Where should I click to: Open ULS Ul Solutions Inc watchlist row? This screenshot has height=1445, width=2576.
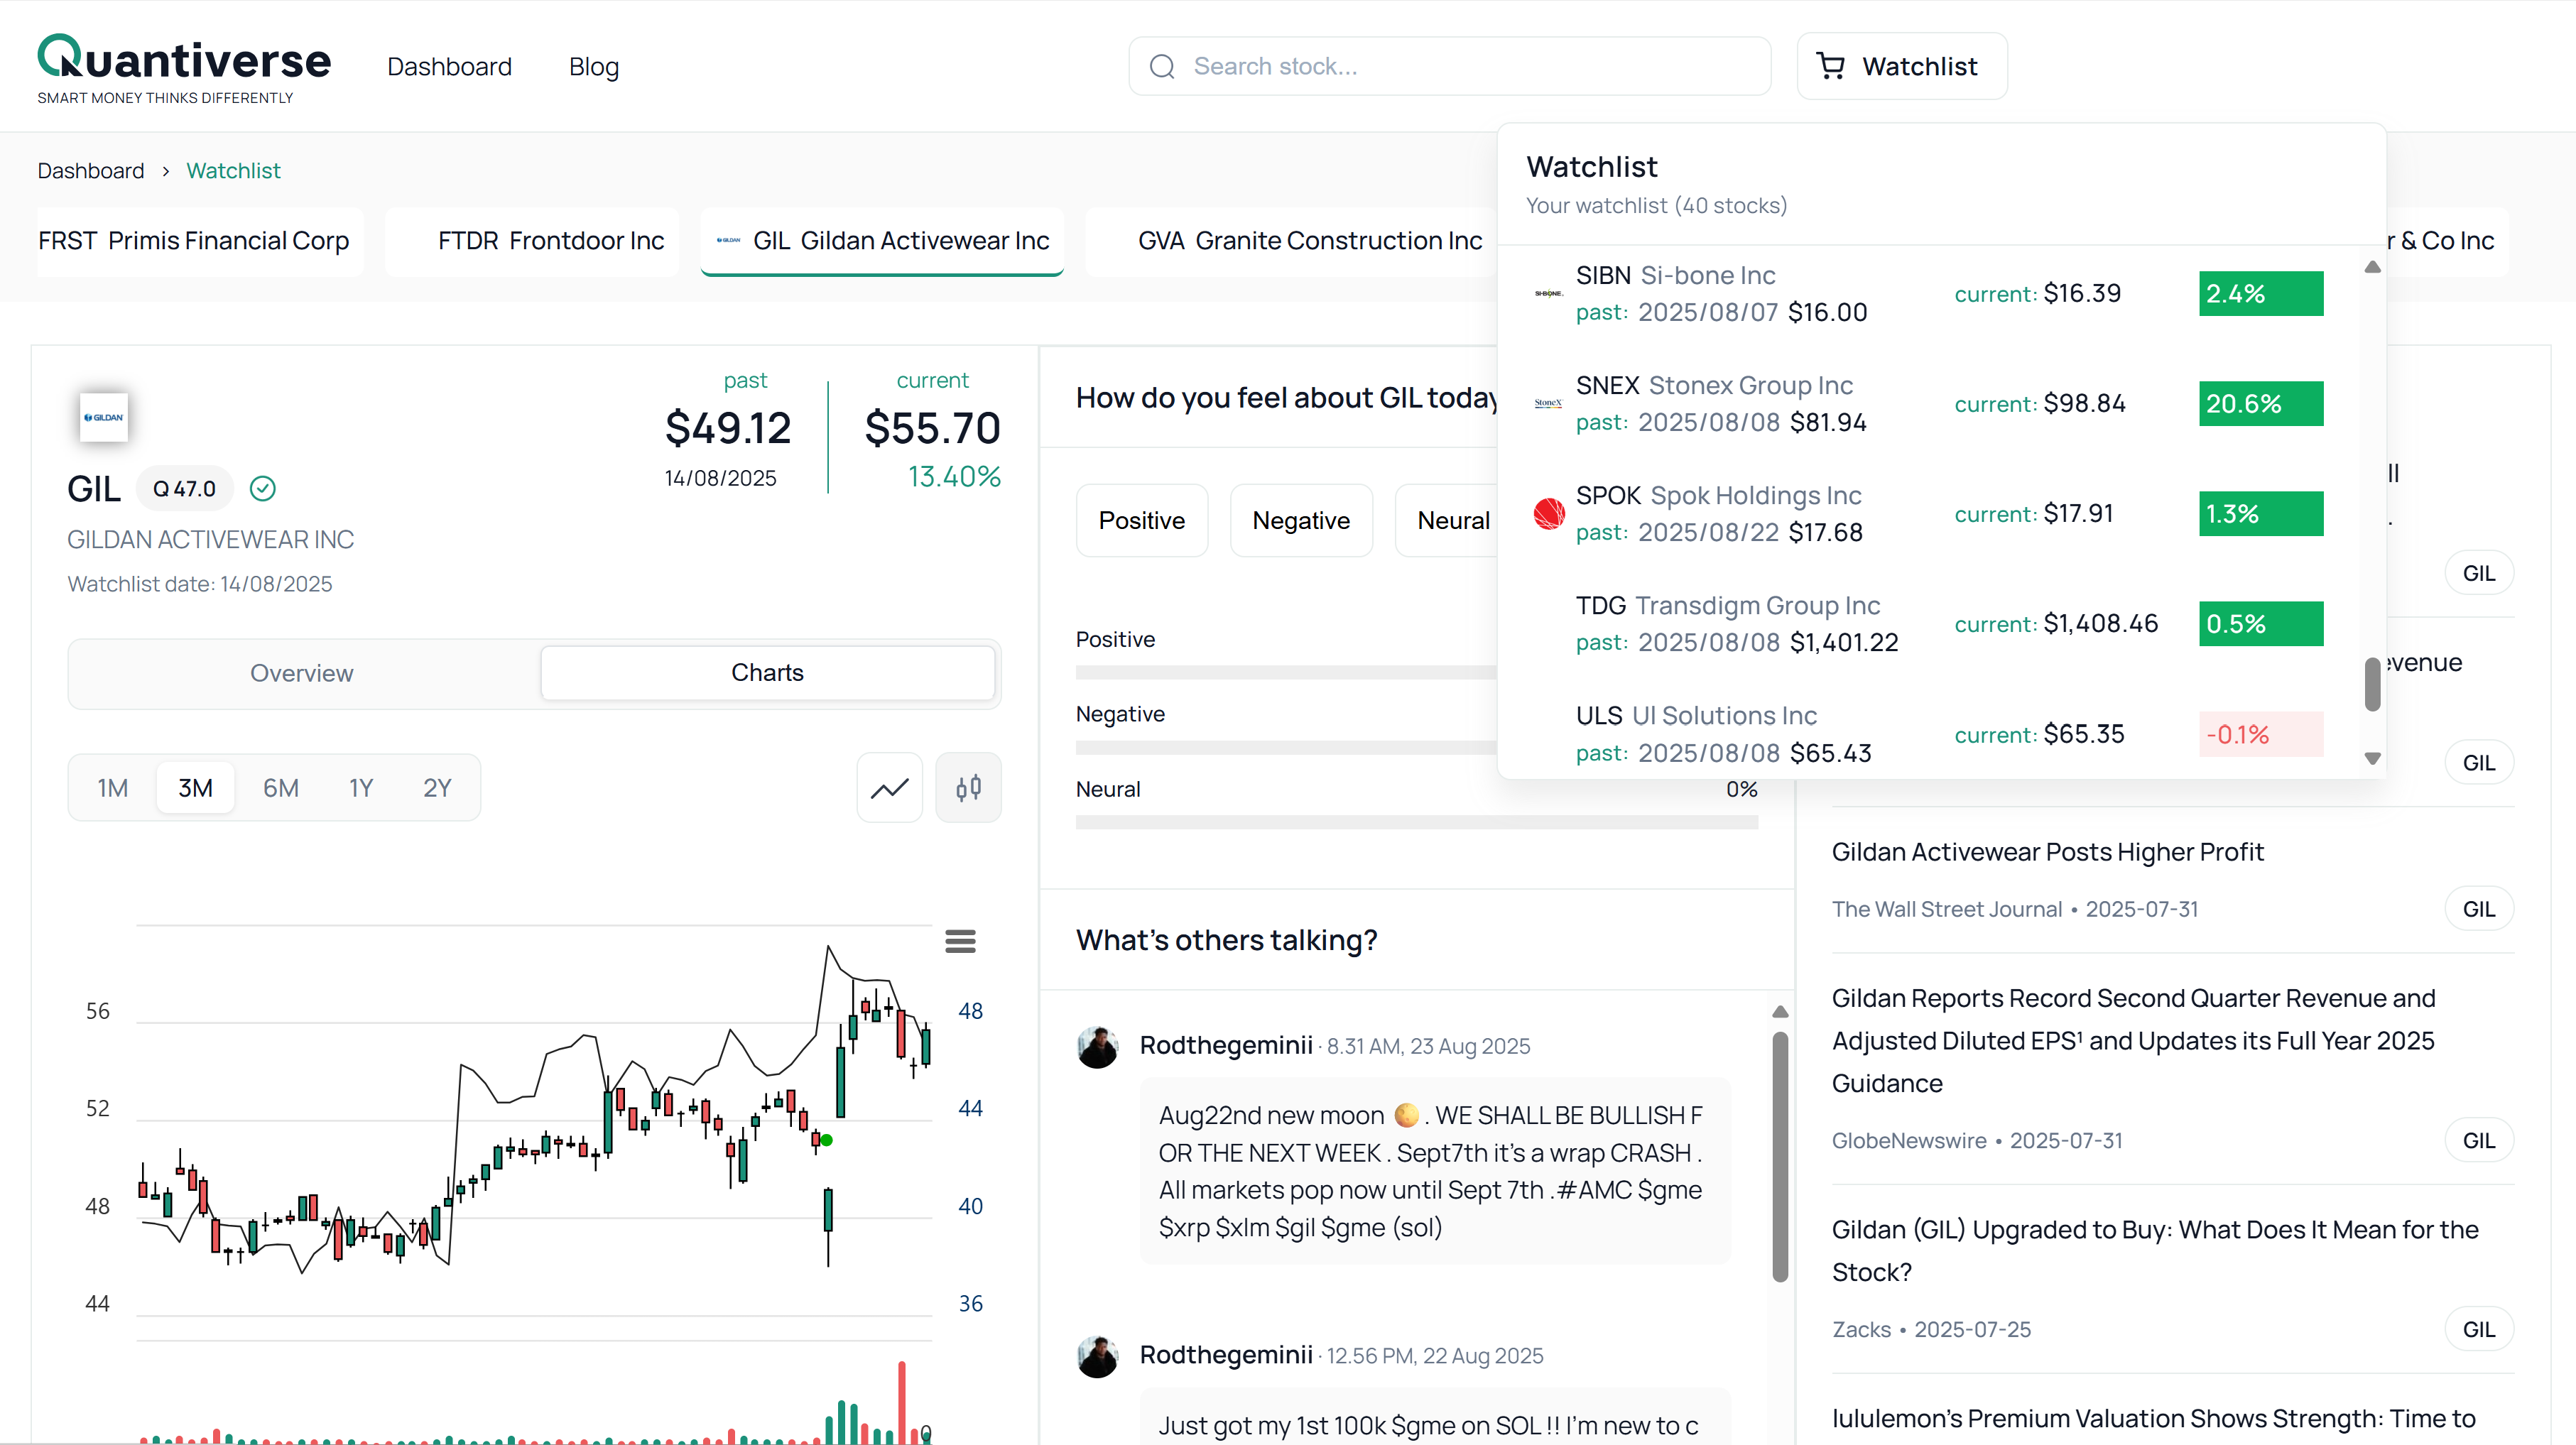pos(1929,734)
